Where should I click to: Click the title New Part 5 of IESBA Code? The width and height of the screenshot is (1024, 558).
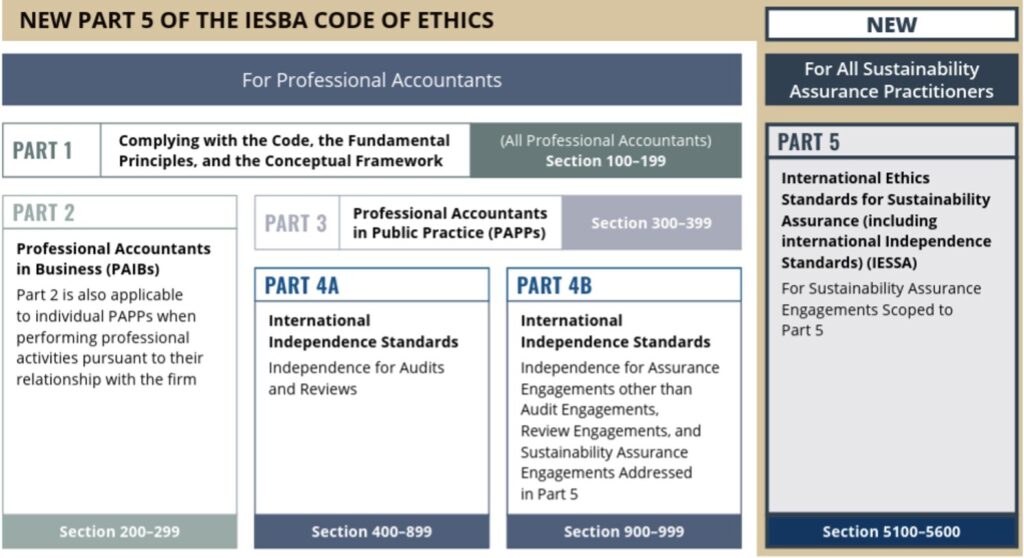pyautogui.click(x=257, y=20)
